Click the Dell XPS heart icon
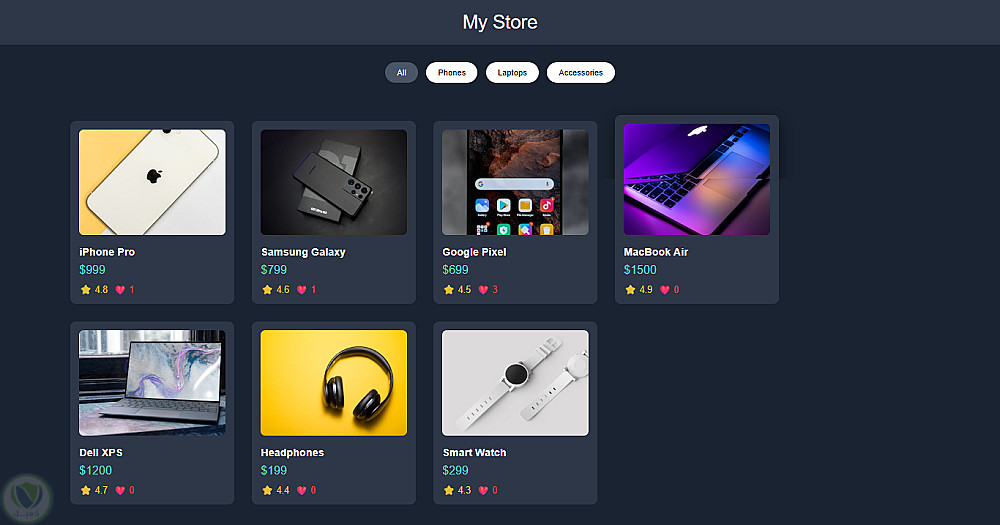 click(x=120, y=491)
